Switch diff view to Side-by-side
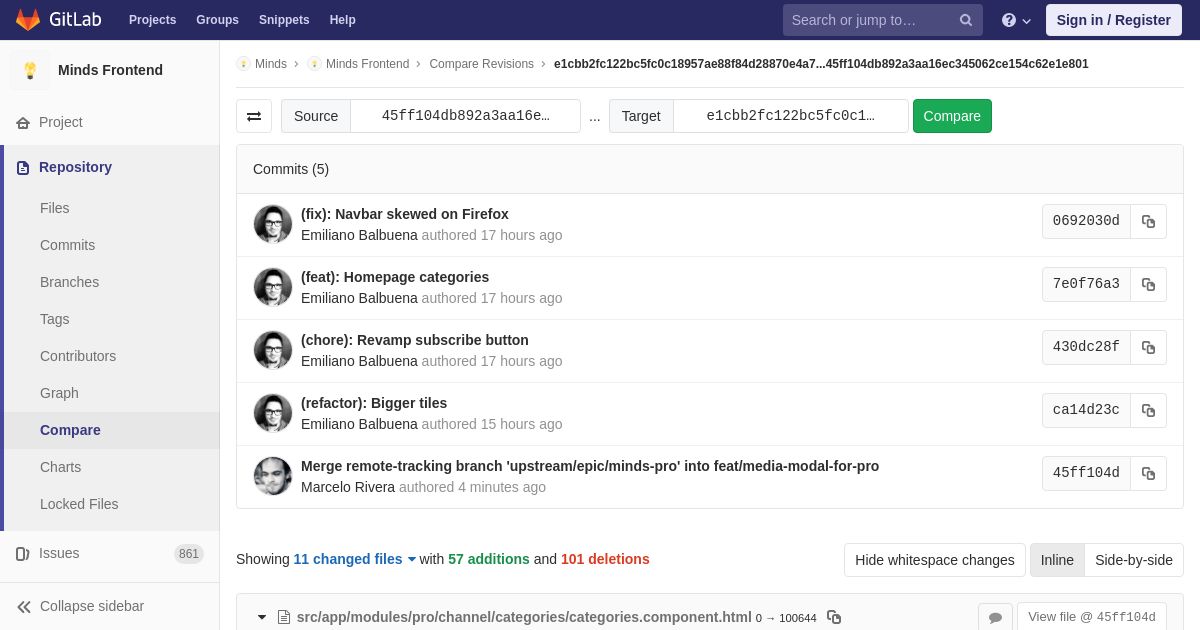Screen dimensions: 1200x630 [x=1134, y=560]
